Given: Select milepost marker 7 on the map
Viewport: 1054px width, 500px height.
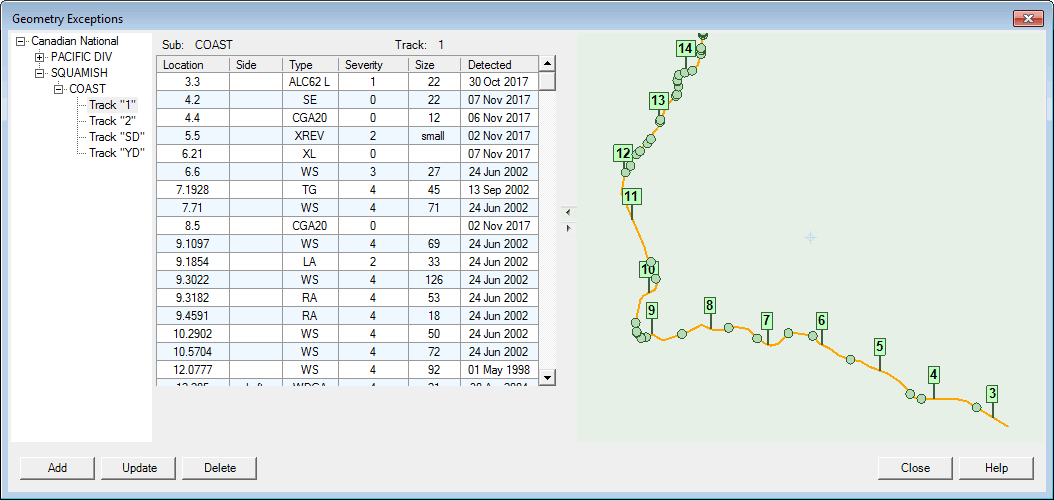Looking at the screenshot, I should click(767, 321).
